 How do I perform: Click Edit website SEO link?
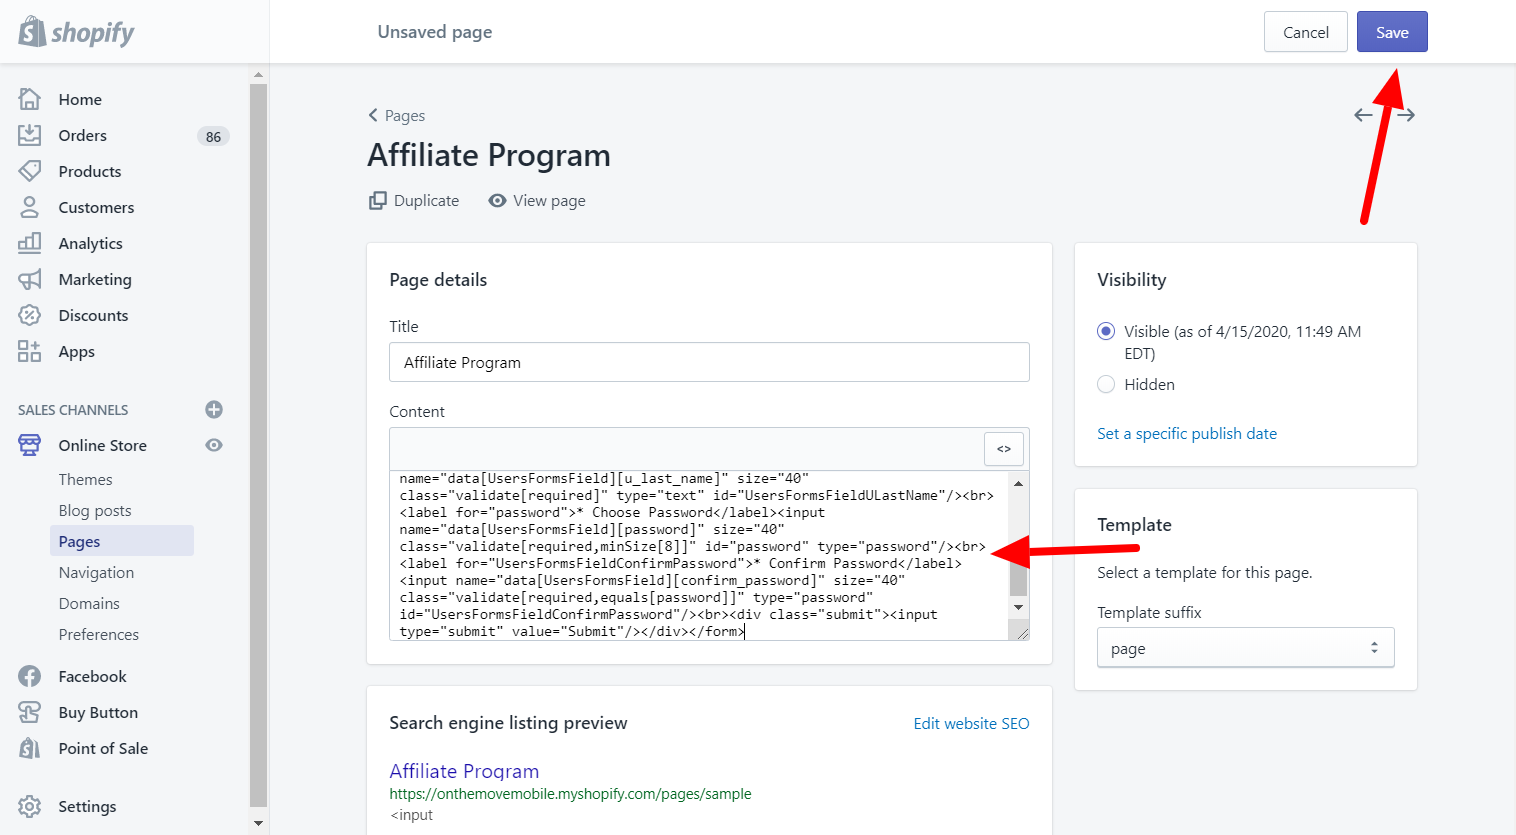[971, 723]
